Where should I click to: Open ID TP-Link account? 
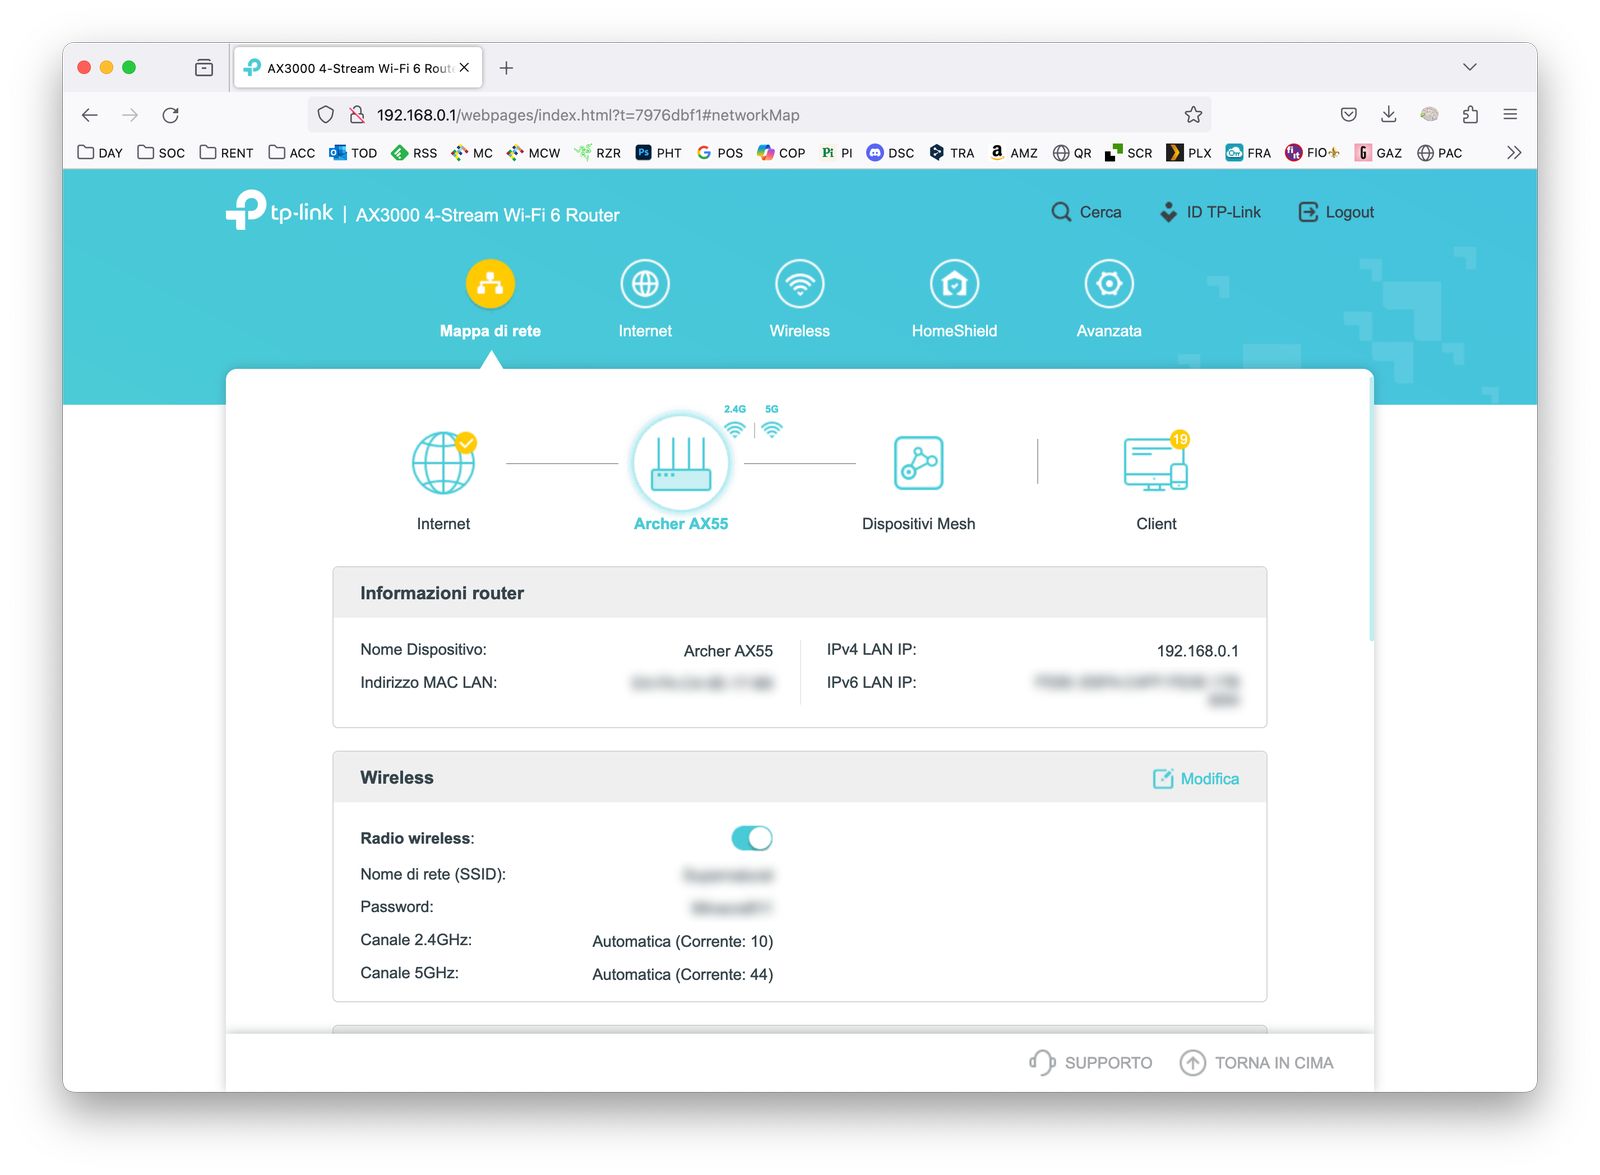pos(1210,212)
